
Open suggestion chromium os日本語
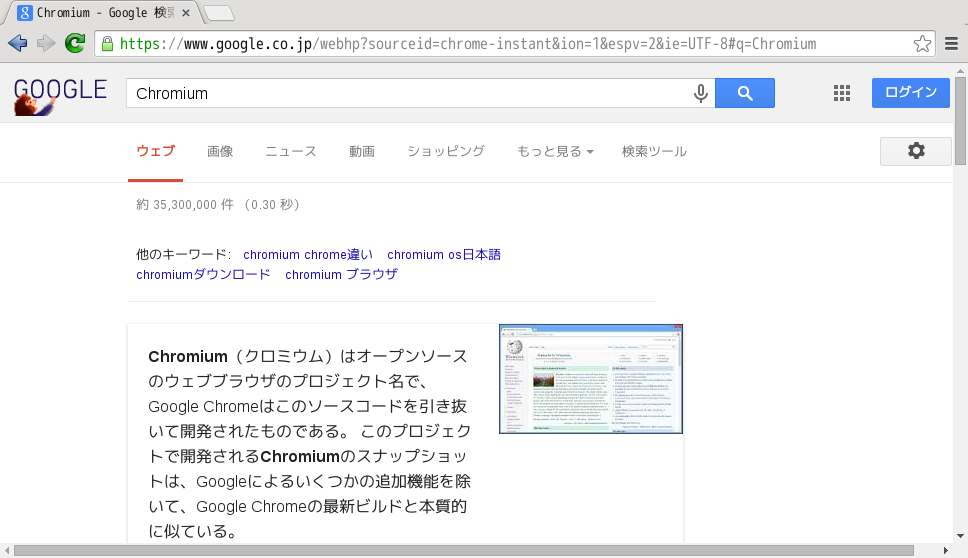click(444, 254)
